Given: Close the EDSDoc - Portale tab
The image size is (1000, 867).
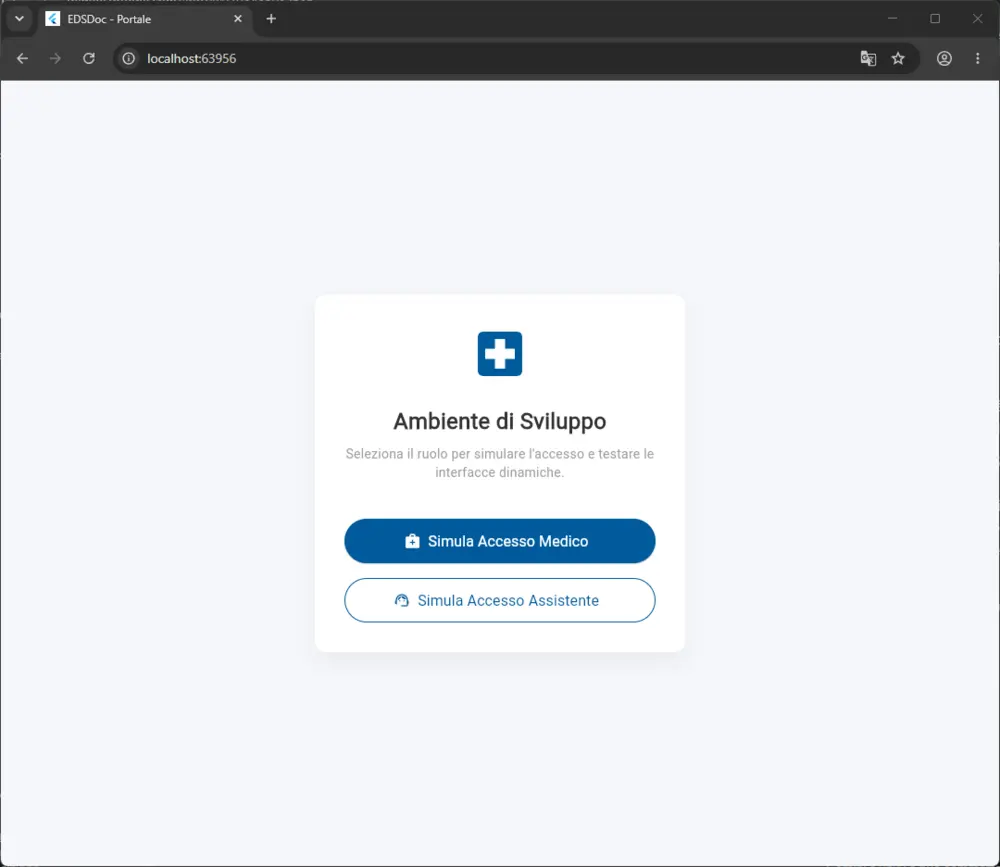Looking at the screenshot, I should coord(238,19).
